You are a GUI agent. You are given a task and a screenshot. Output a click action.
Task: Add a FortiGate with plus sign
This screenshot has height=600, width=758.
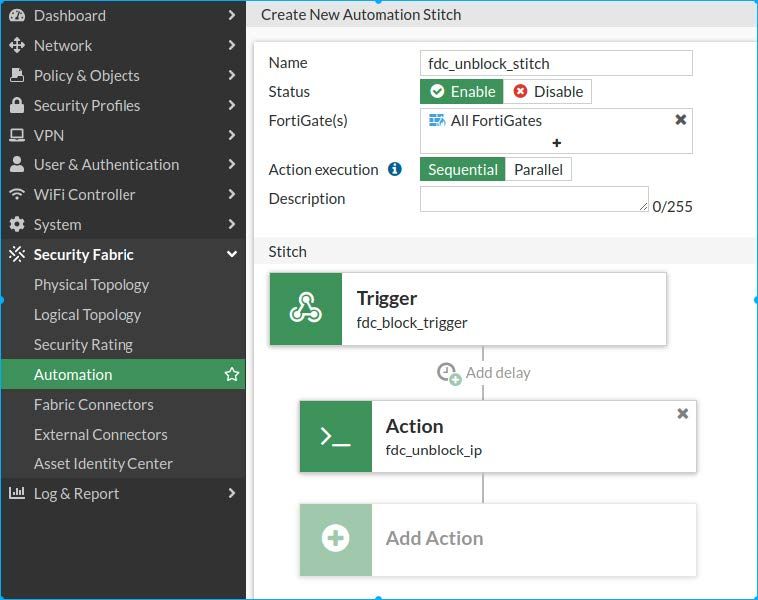click(x=557, y=143)
